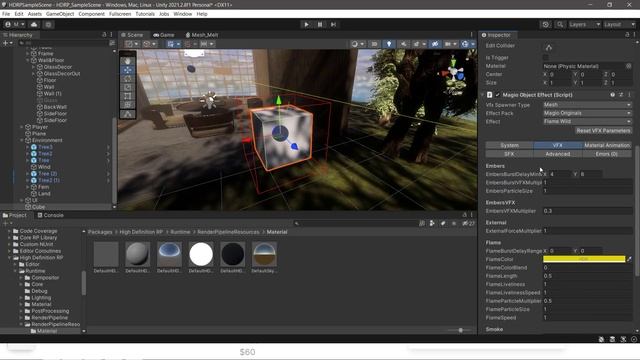Open Effect Pack dropdown
Screen dimensions: 640x360
tap(587, 113)
